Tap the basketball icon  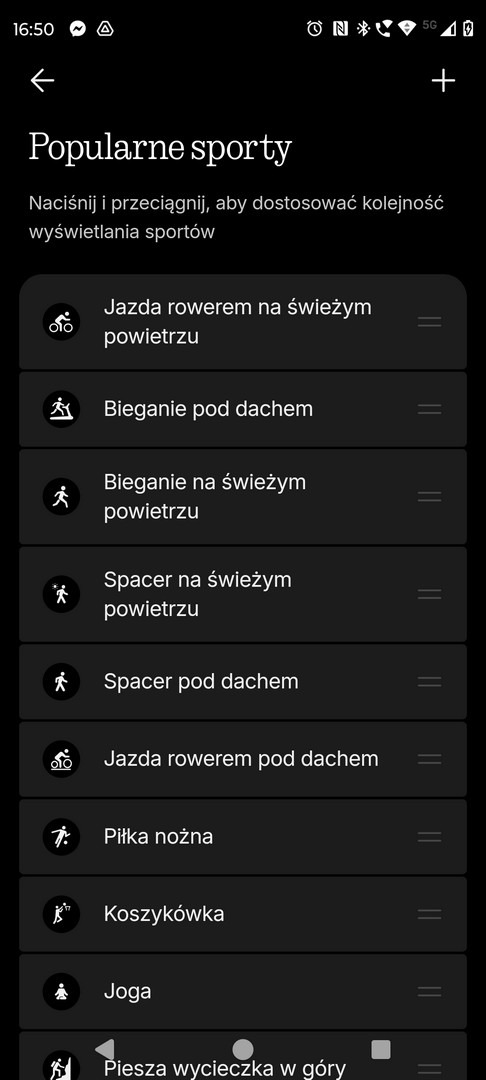click(61, 914)
